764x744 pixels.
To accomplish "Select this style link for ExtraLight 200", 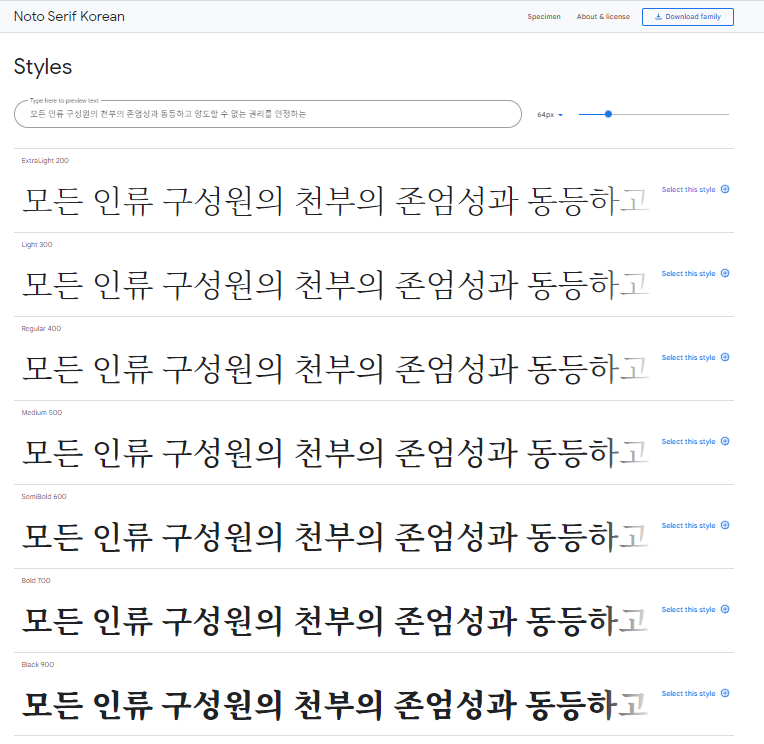I will pyautogui.click(x=688, y=190).
